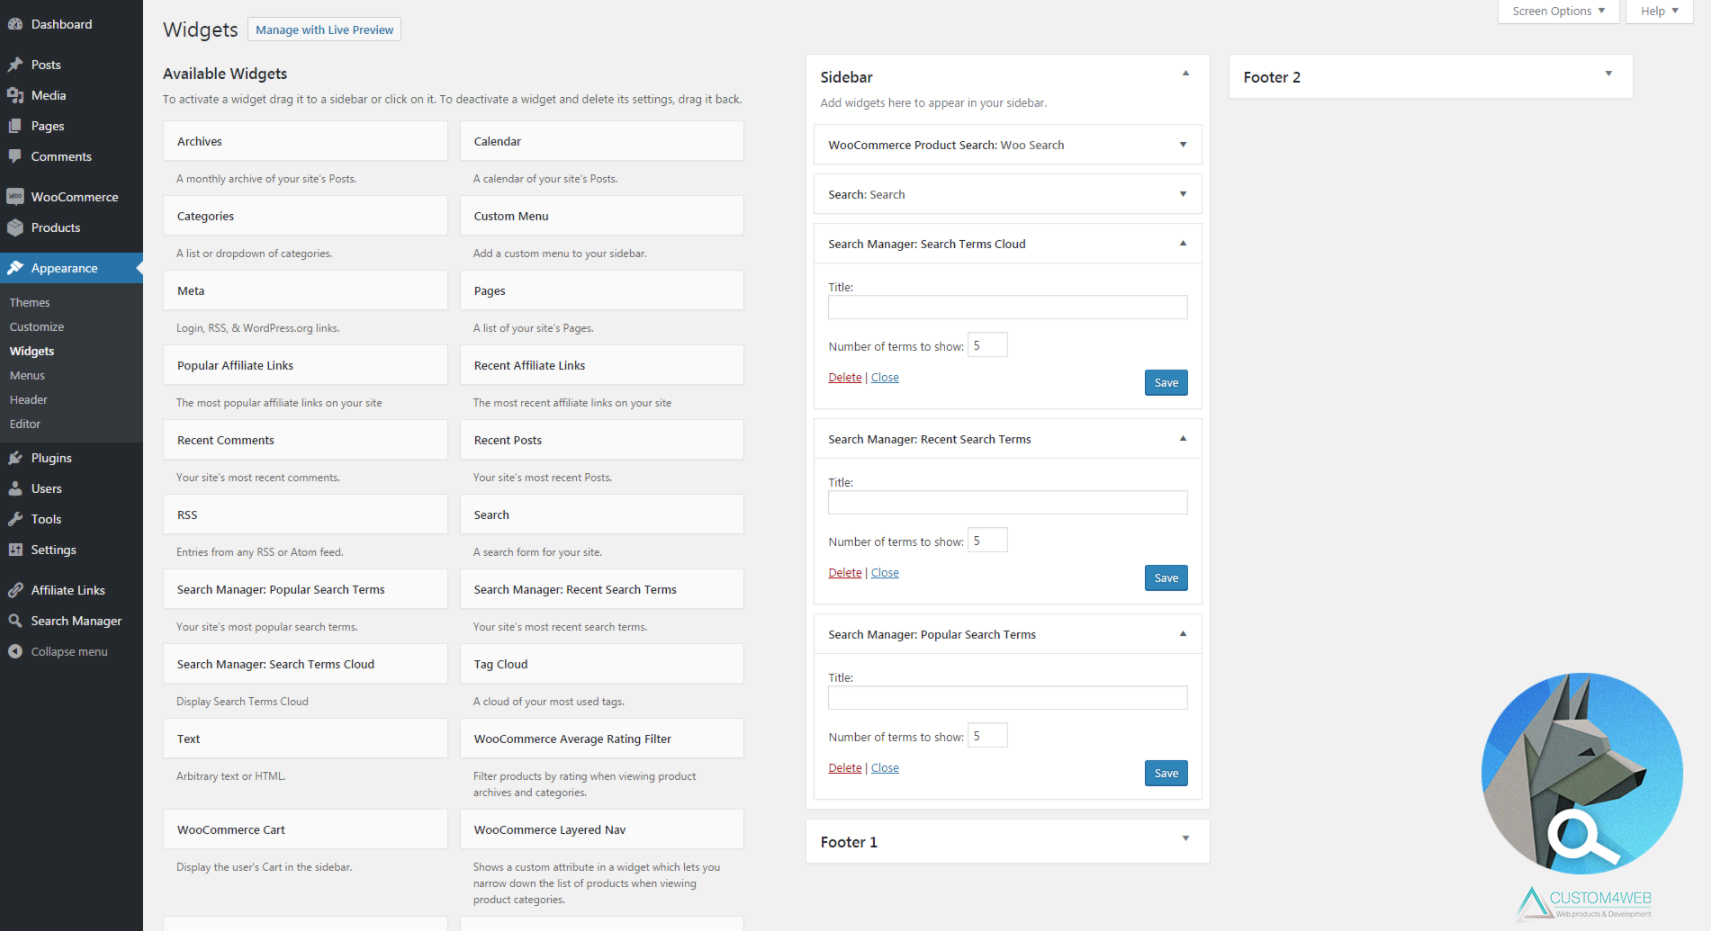Select the Popular Affiliate Links widget

(305, 365)
